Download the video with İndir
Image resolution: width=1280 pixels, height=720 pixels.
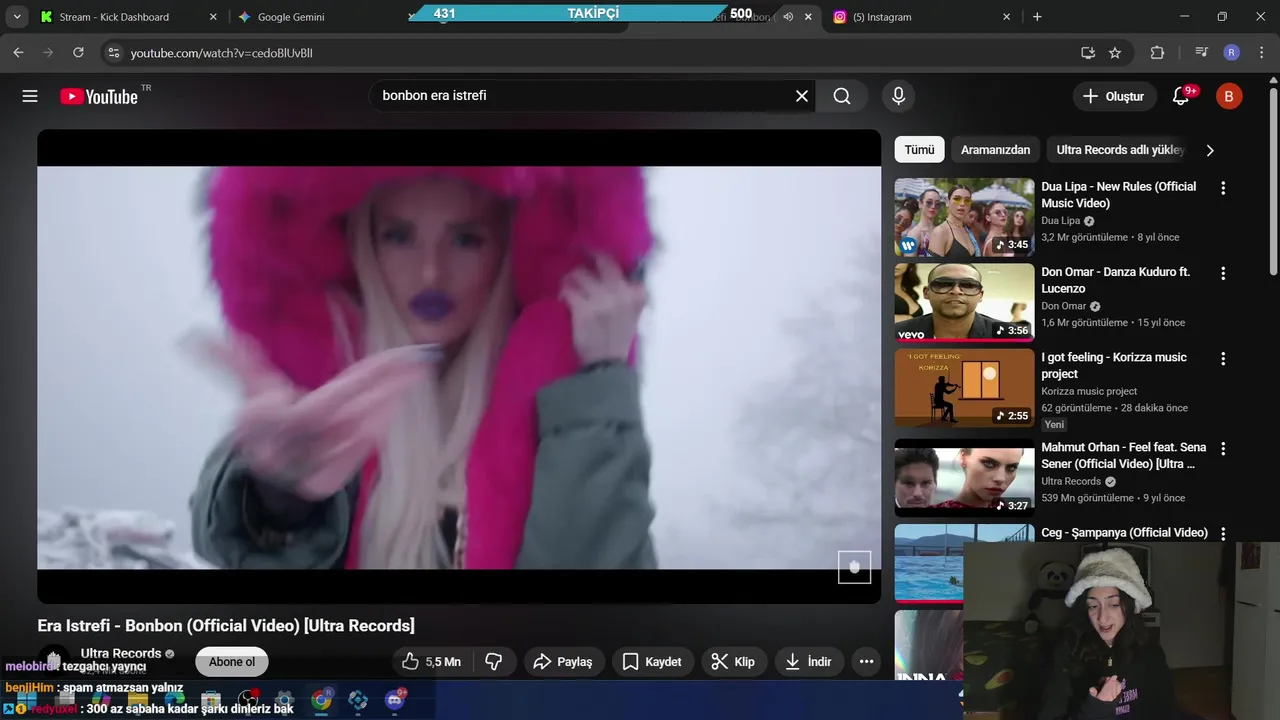point(808,662)
